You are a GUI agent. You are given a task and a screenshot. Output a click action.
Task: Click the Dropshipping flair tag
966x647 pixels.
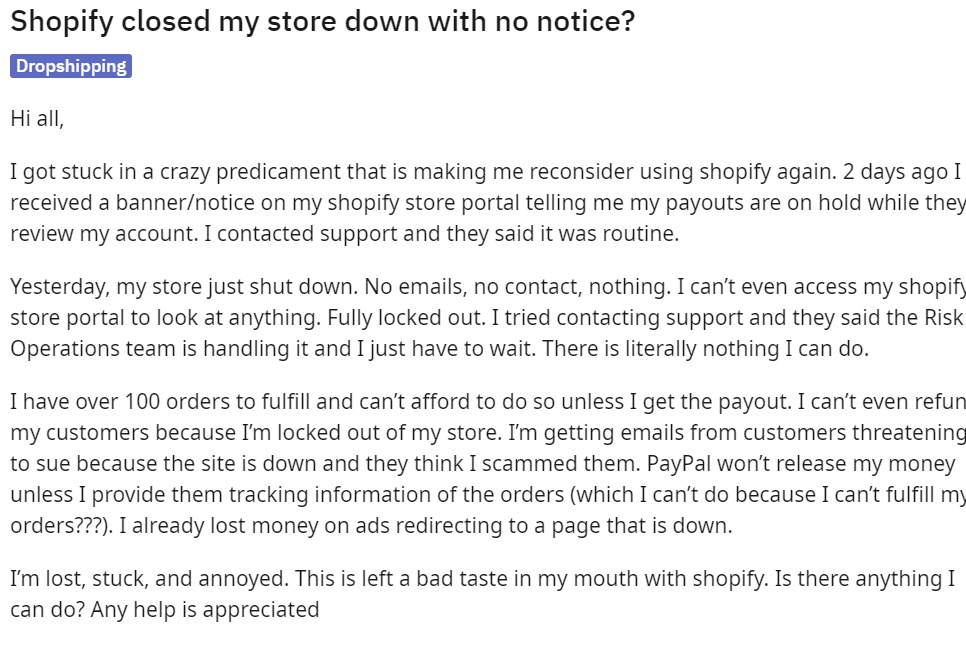(x=71, y=67)
